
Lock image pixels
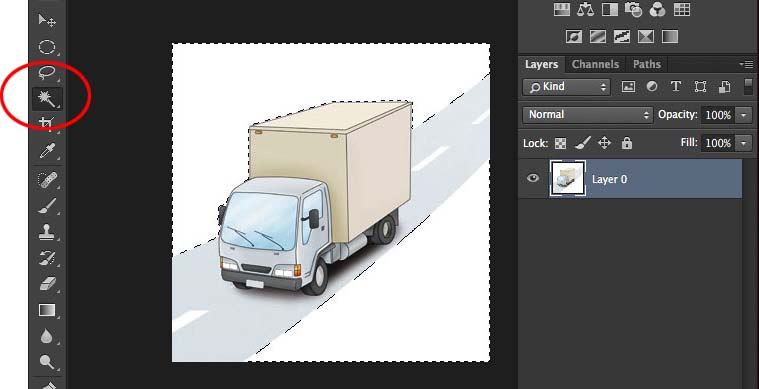coord(583,143)
